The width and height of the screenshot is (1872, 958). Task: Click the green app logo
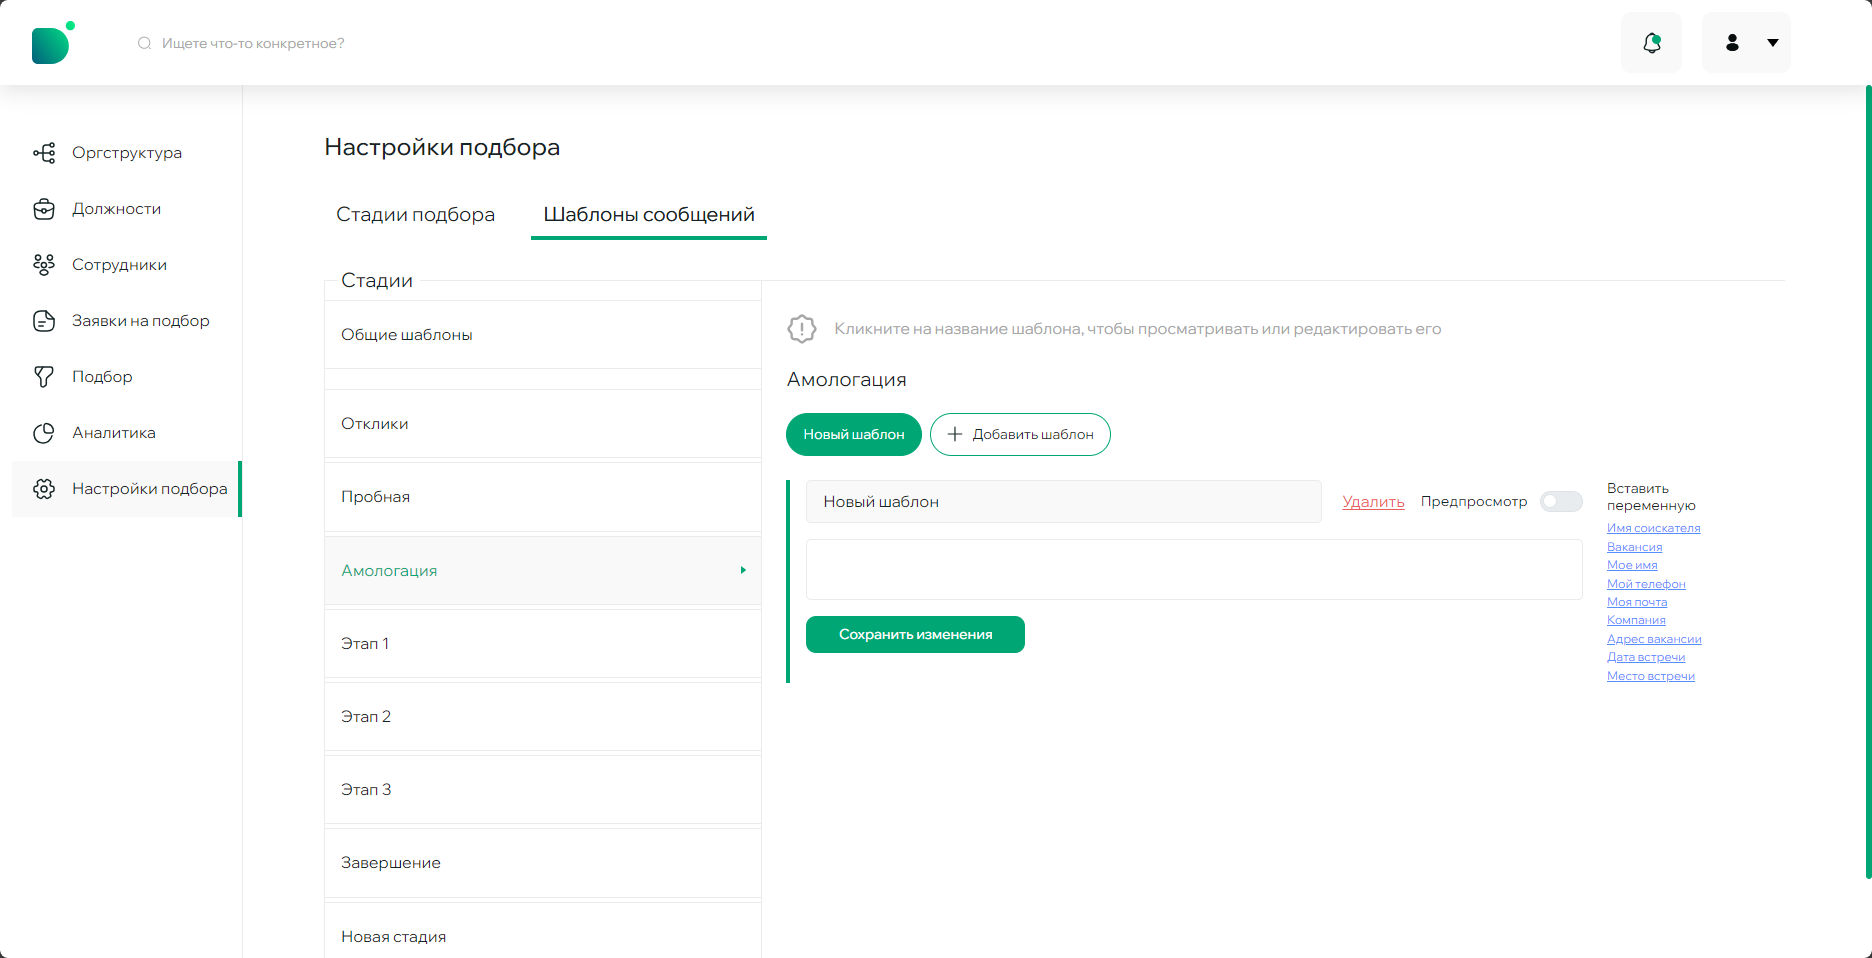[x=53, y=43]
